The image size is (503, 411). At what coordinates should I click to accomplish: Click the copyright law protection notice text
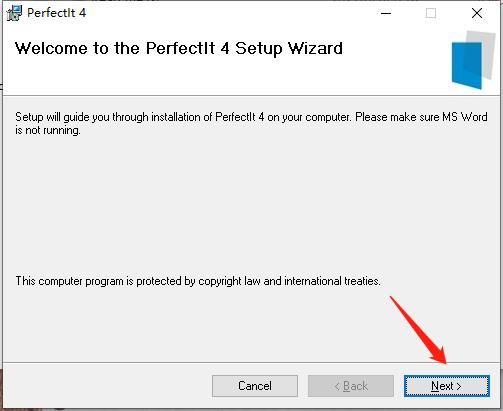point(198,281)
